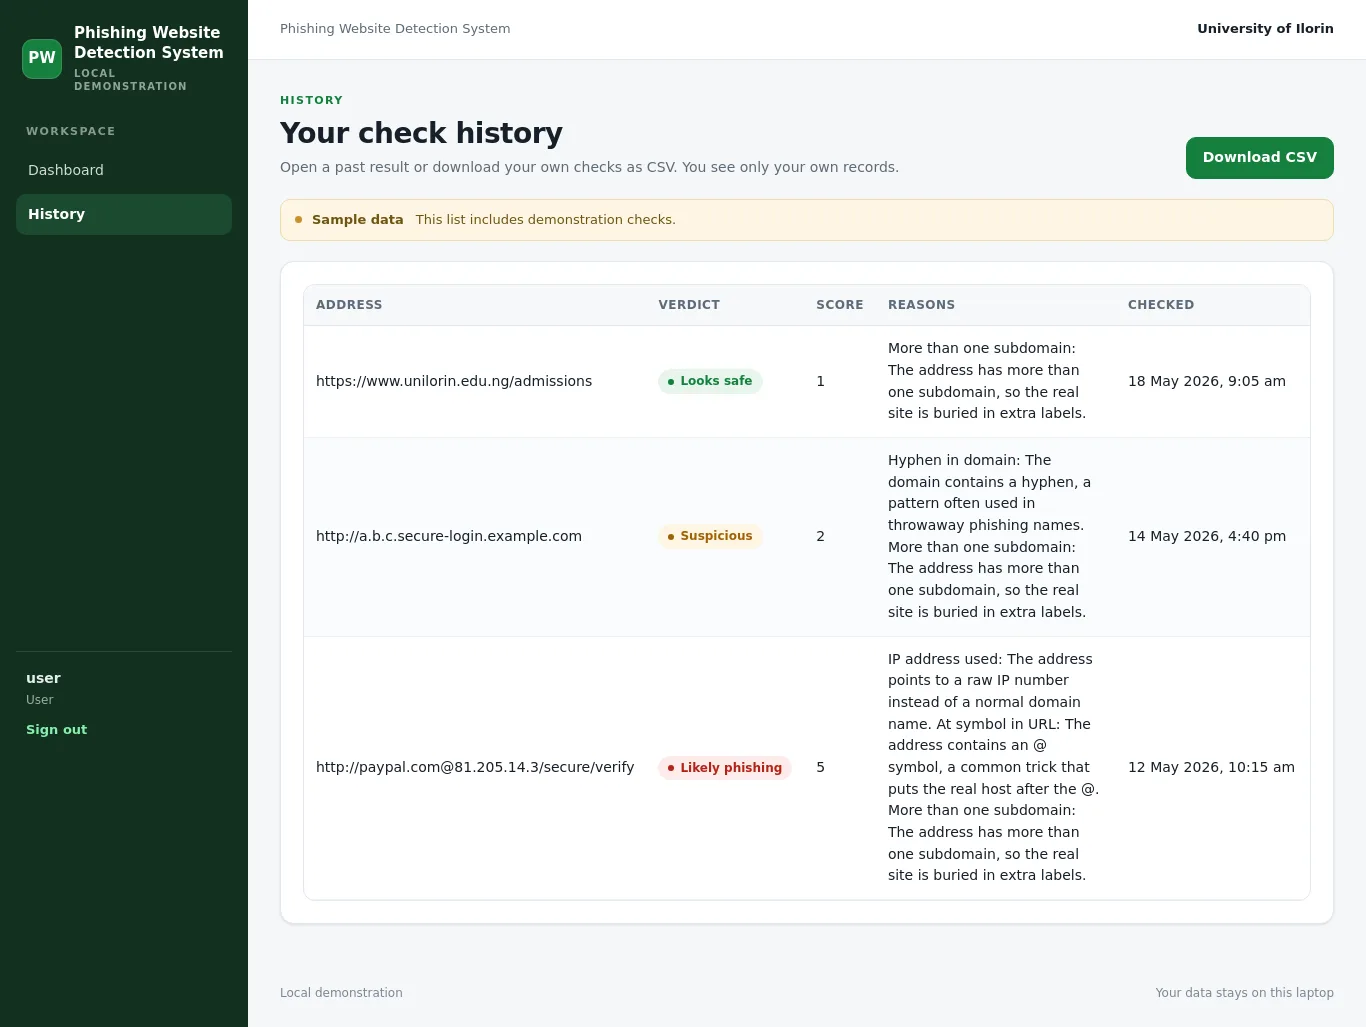Download your checks as CSV
Image resolution: width=1366 pixels, height=1027 pixels.
1259,158
